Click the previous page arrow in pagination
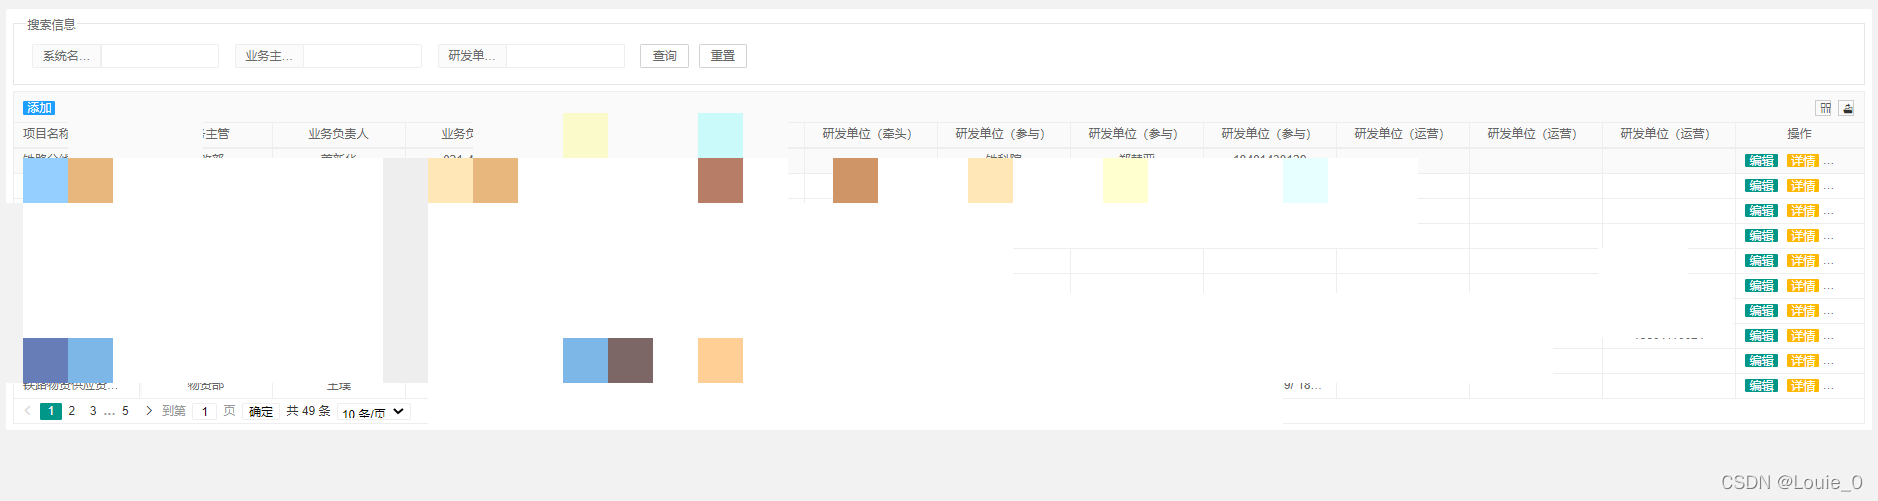1878x501 pixels. [27, 411]
